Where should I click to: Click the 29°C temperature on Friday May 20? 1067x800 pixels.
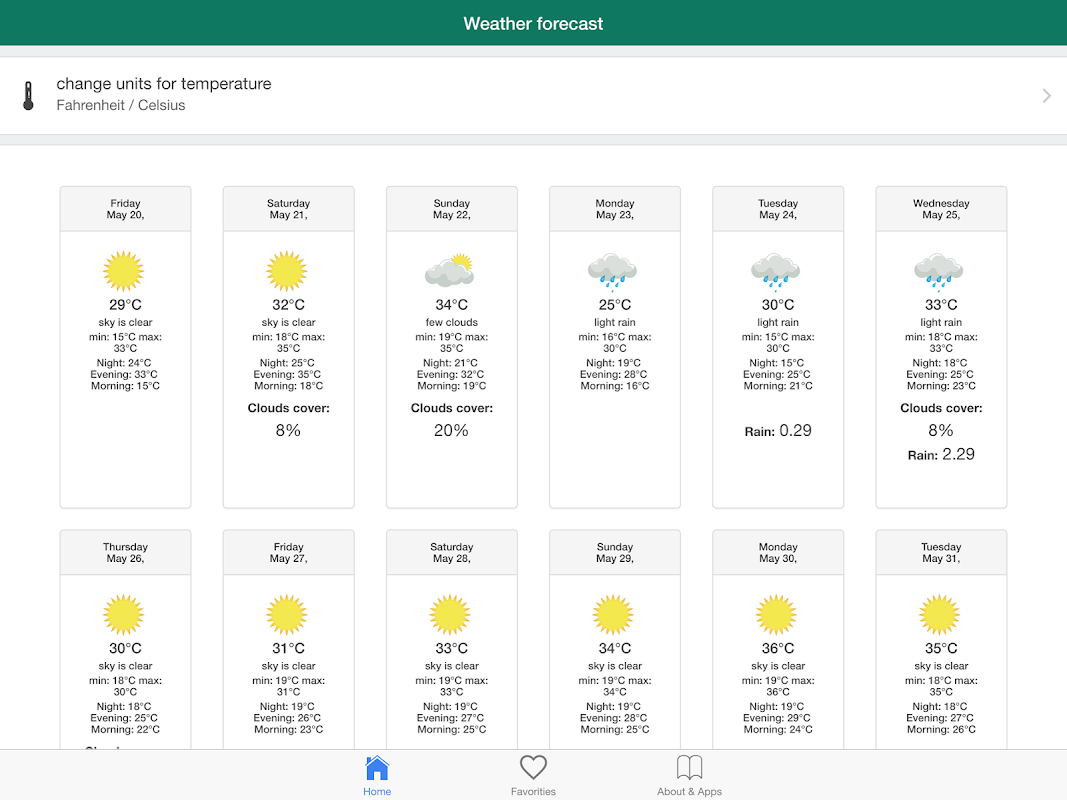[x=125, y=305]
